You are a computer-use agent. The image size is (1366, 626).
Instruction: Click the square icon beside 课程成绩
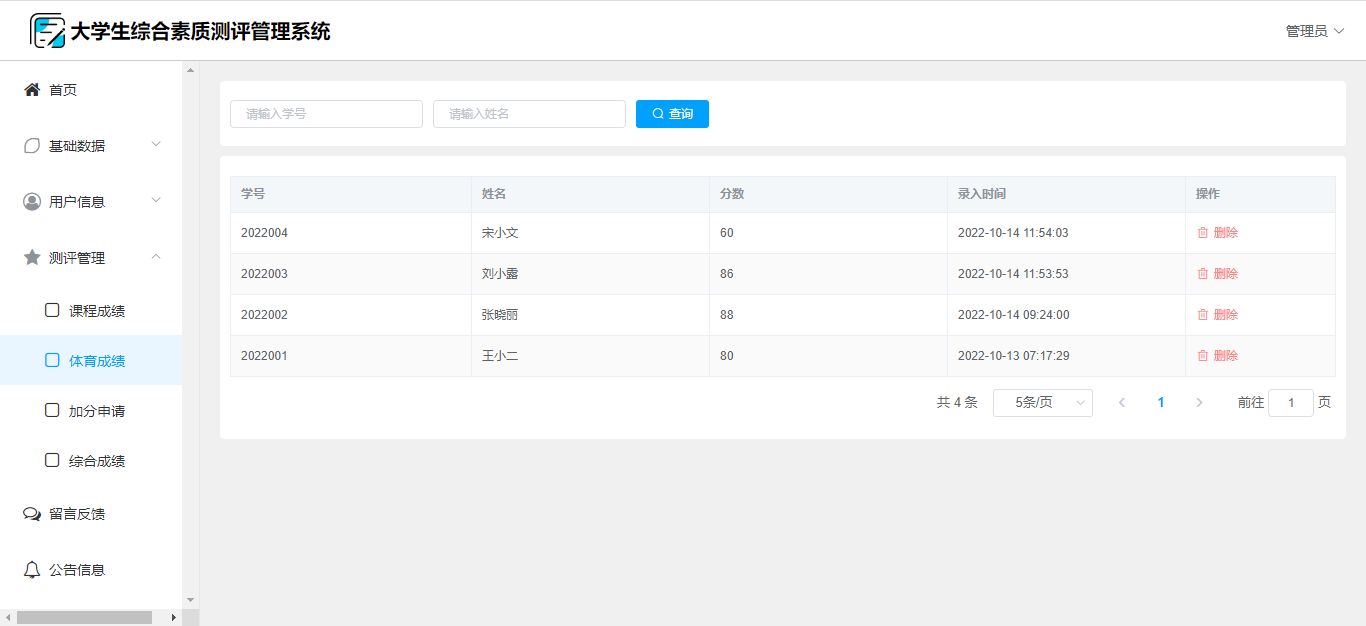(x=52, y=310)
